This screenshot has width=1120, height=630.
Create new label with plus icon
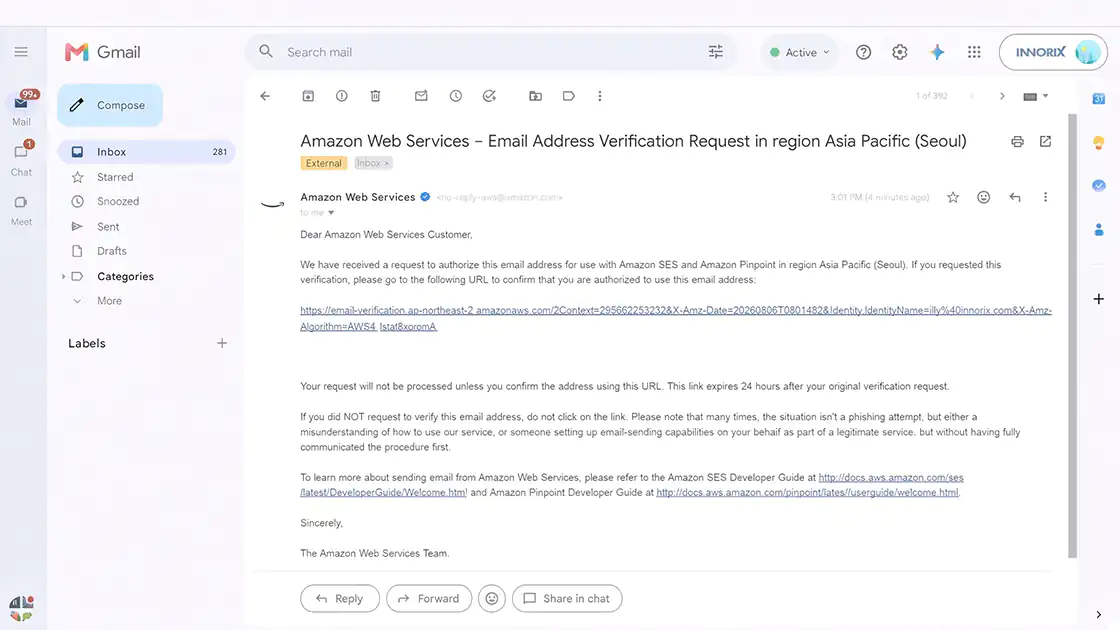[221, 343]
